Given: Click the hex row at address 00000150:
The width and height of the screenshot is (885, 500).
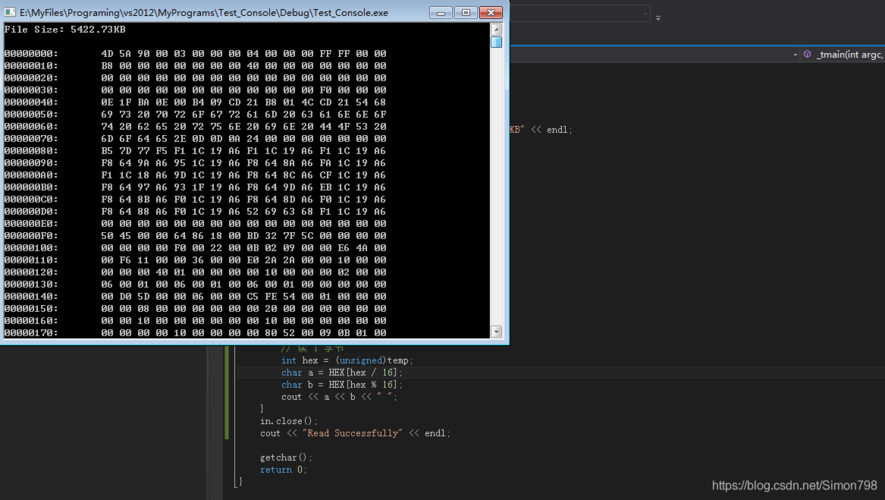Looking at the screenshot, I should (195, 308).
